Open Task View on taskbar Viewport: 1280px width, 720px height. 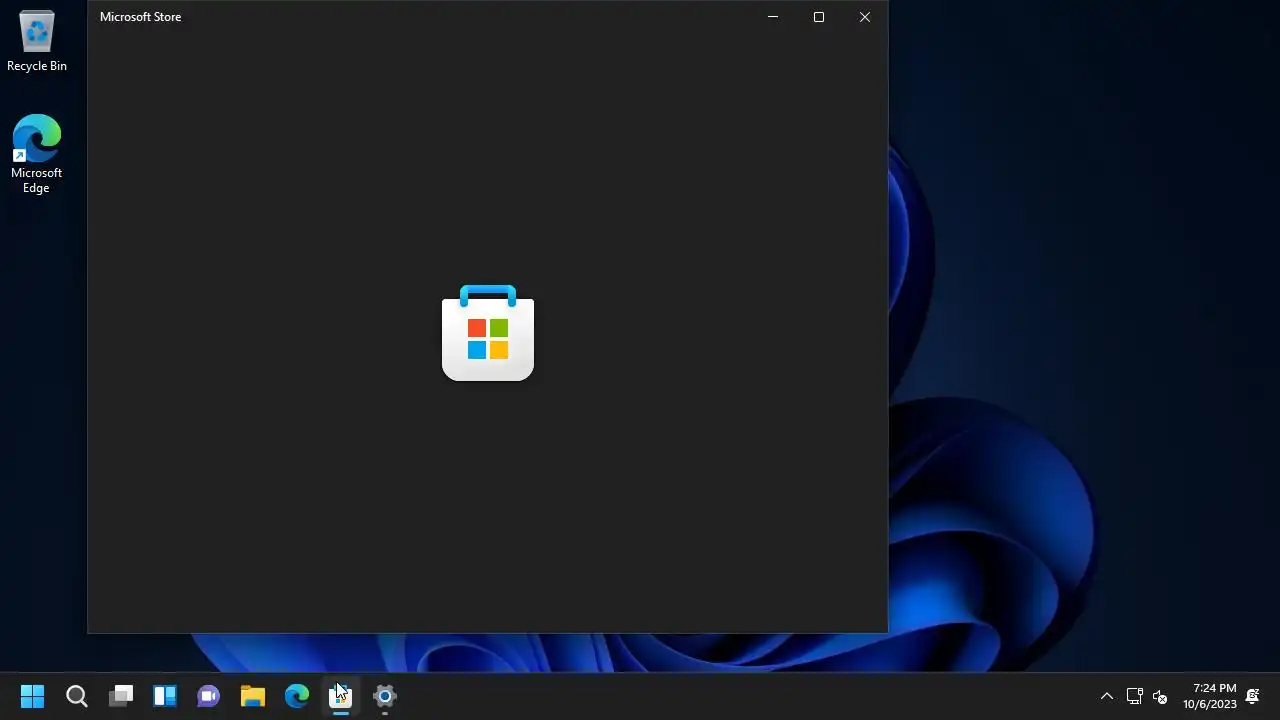point(121,696)
